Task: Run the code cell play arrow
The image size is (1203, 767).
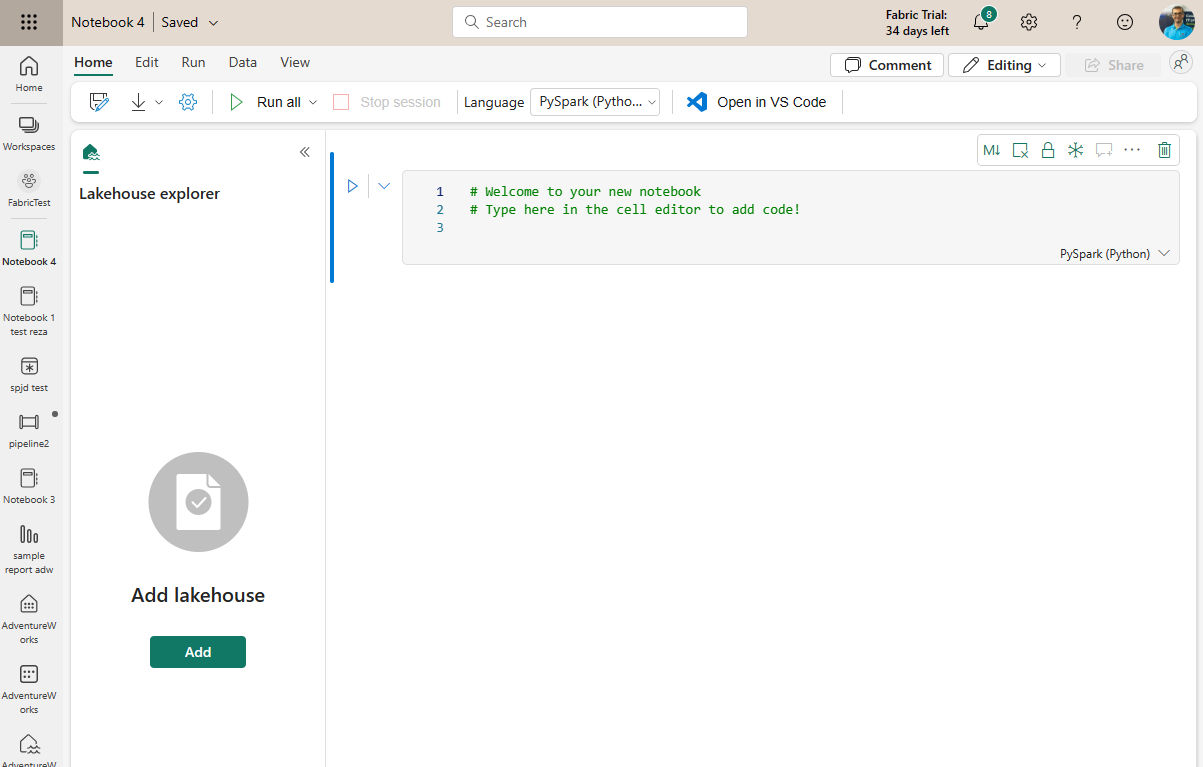Action: pyautogui.click(x=352, y=186)
